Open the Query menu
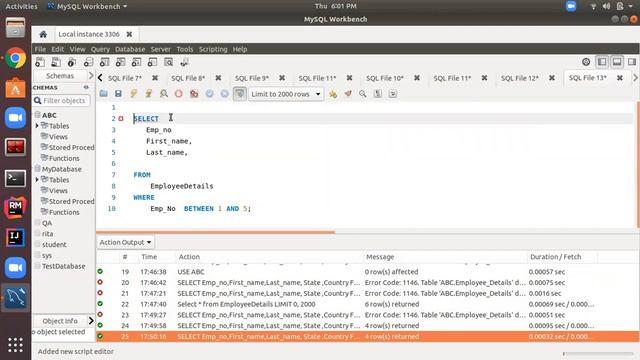Viewport: 640px width, 360px height. point(100,49)
